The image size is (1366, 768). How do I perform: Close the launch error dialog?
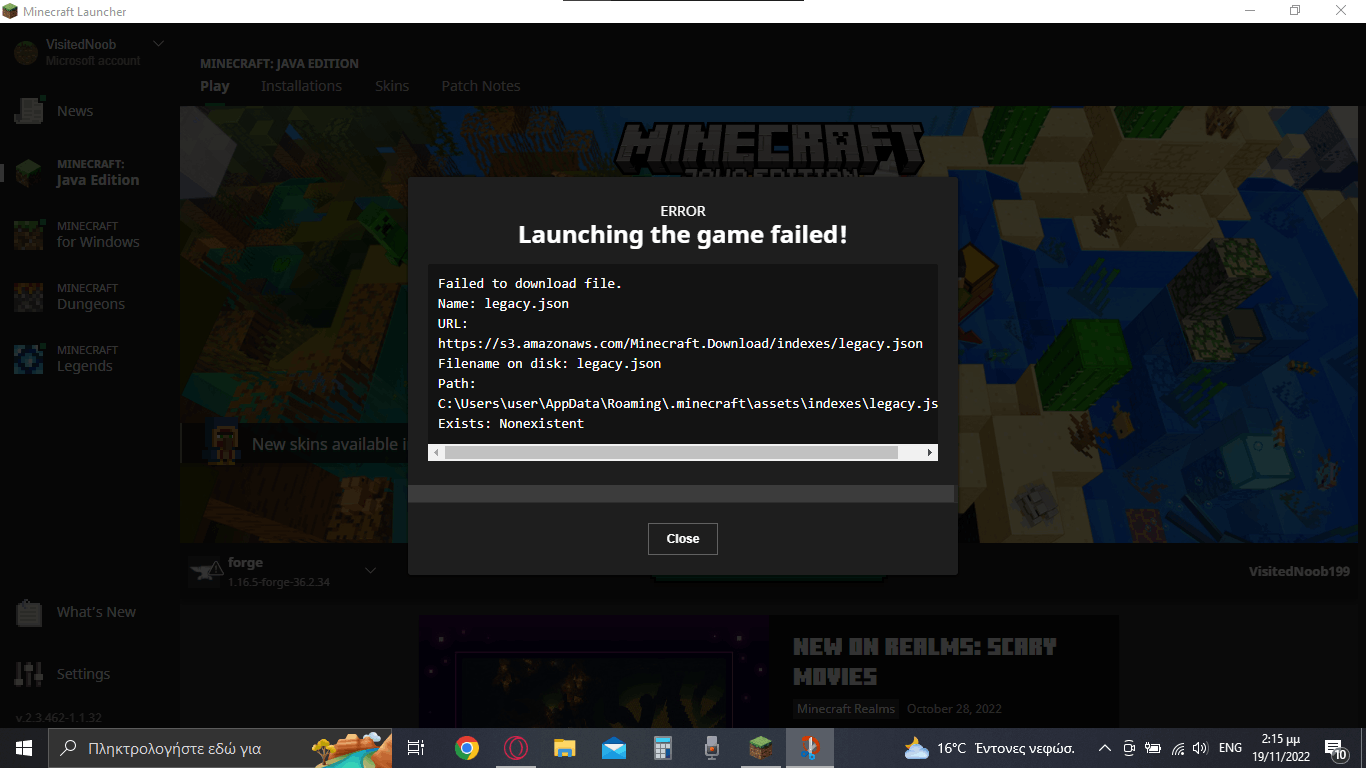point(683,538)
